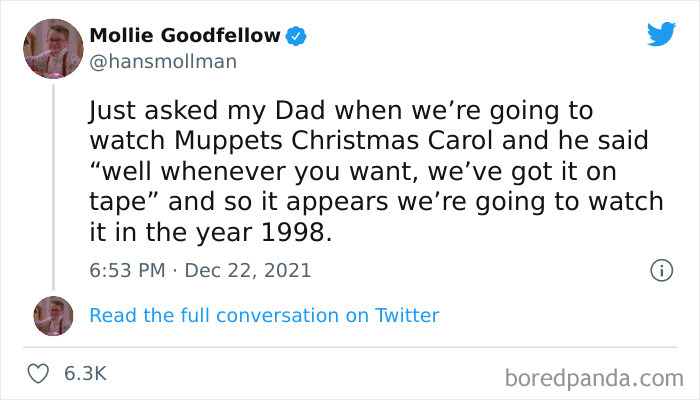Read the full conversation on Twitter
This screenshot has width=700, height=400.
point(264,315)
